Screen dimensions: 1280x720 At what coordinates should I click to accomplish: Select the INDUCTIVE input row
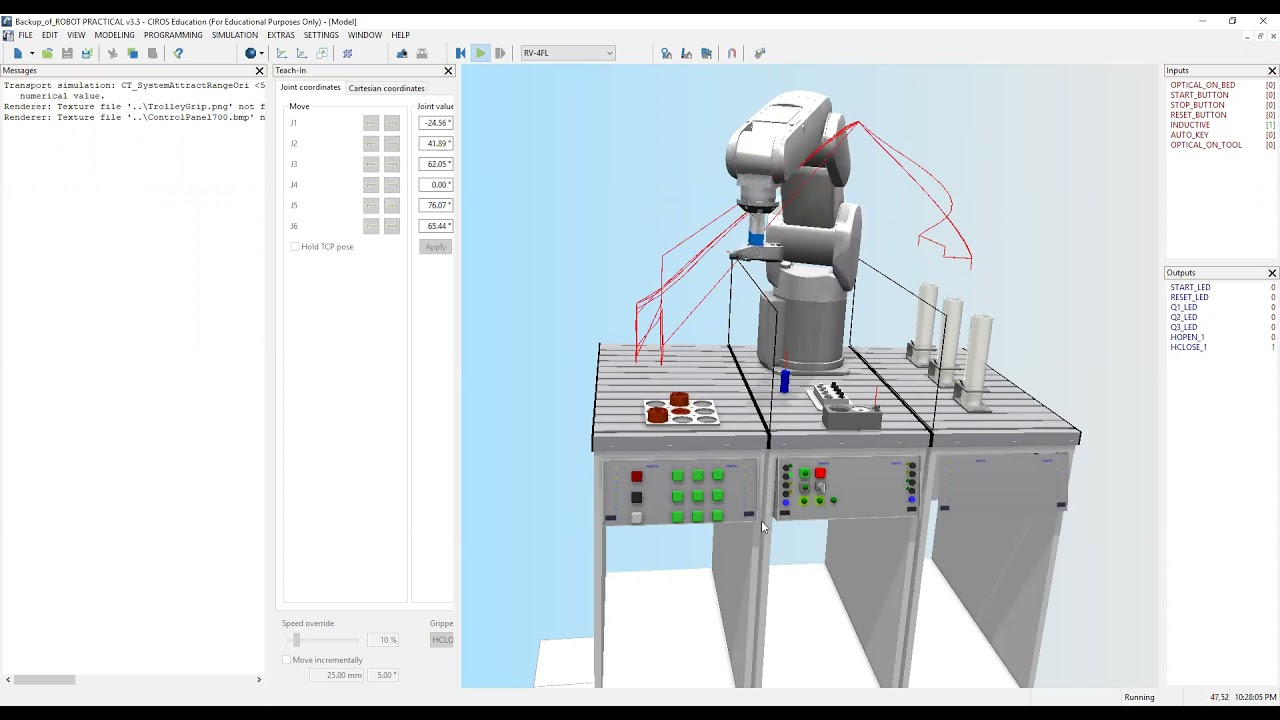point(1222,125)
